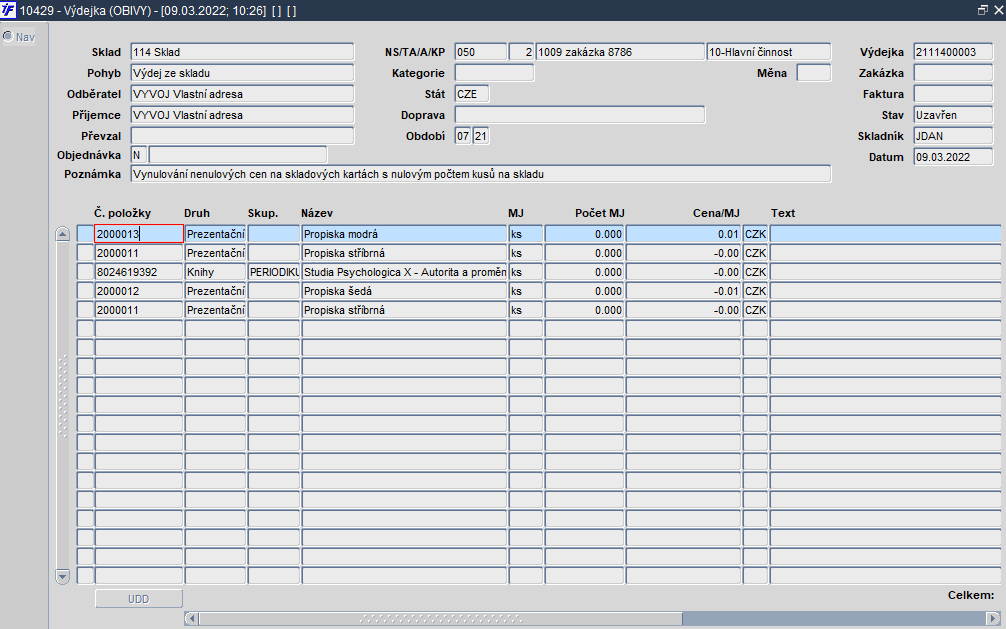Click the empty Měna field
The image size is (1006, 629).
(814, 73)
